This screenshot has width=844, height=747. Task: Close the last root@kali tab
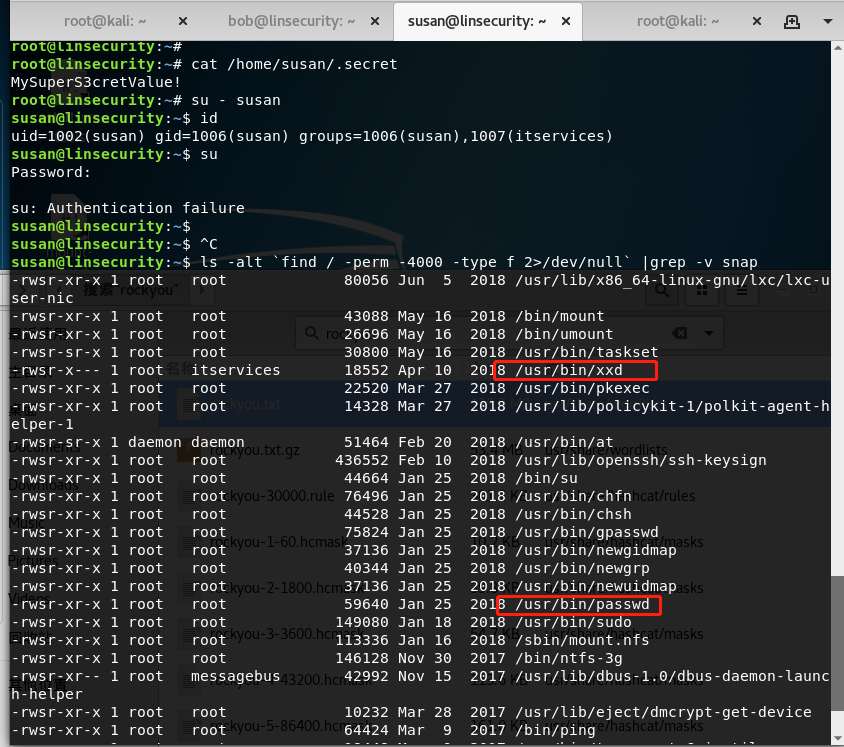pyautogui.click(x=757, y=21)
